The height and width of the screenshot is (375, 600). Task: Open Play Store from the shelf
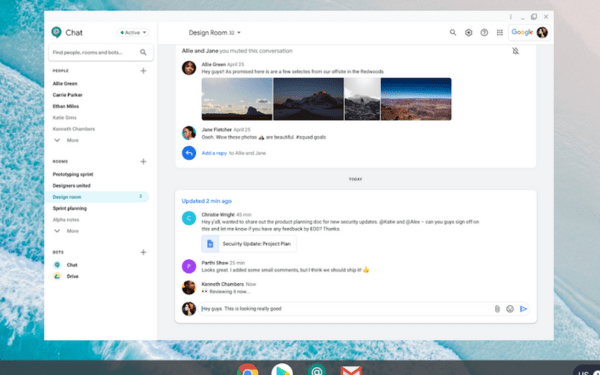pyautogui.click(x=282, y=369)
